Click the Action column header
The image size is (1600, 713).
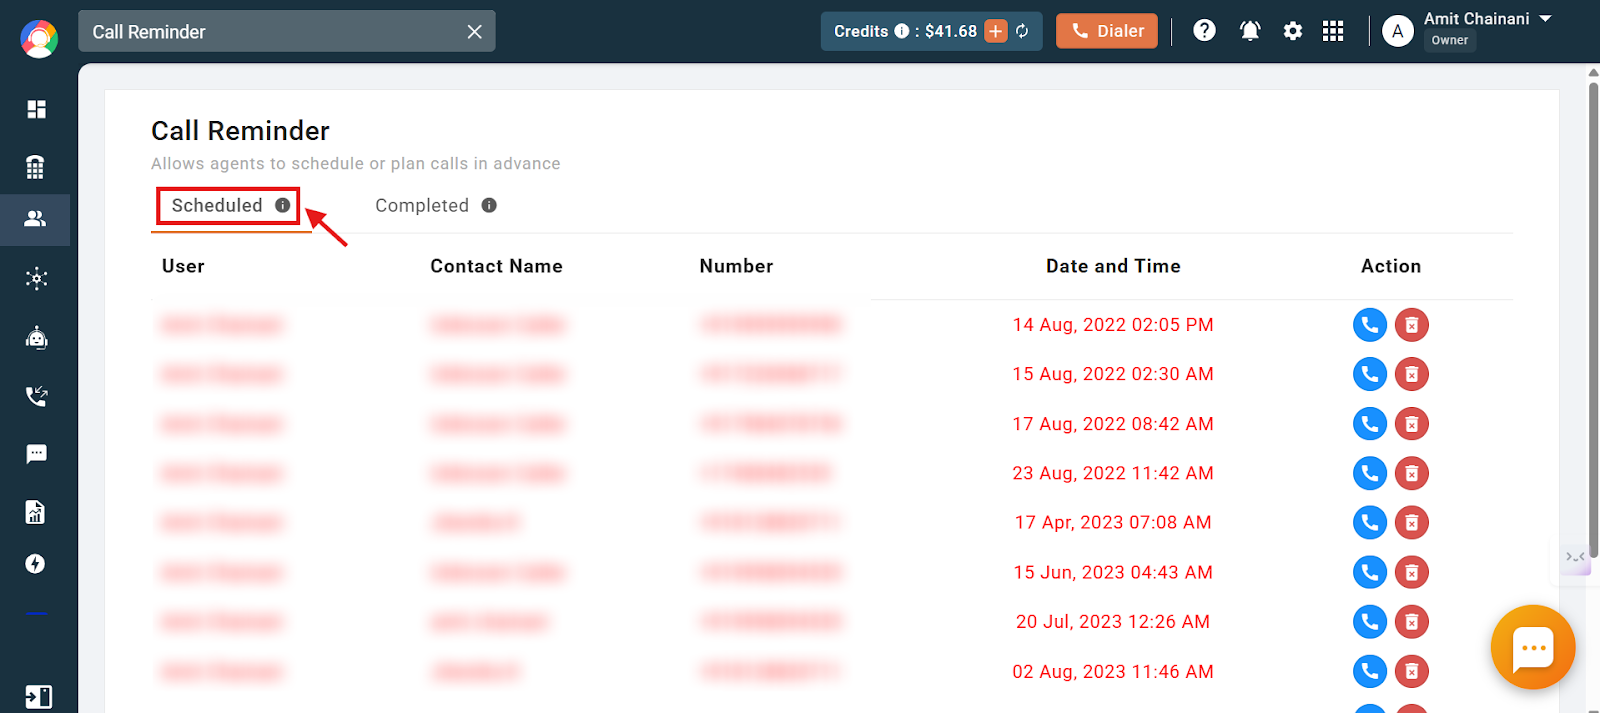[x=1391, y=266]
